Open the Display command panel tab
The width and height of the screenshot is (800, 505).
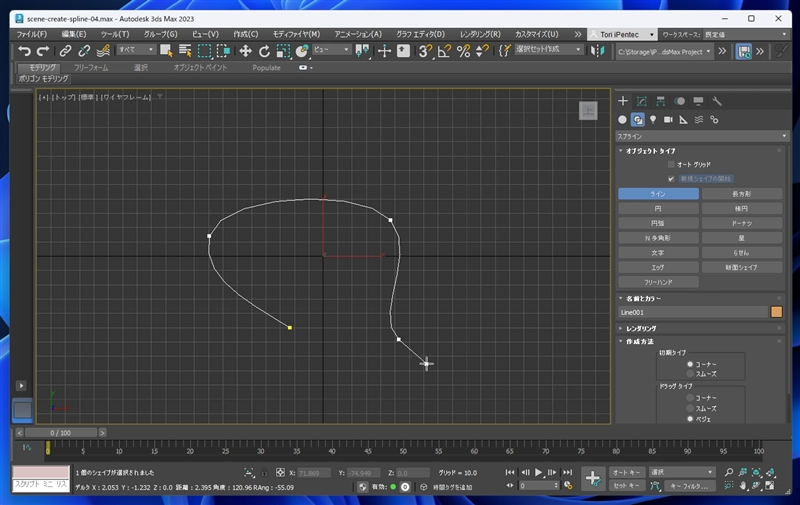coord(698,101)
